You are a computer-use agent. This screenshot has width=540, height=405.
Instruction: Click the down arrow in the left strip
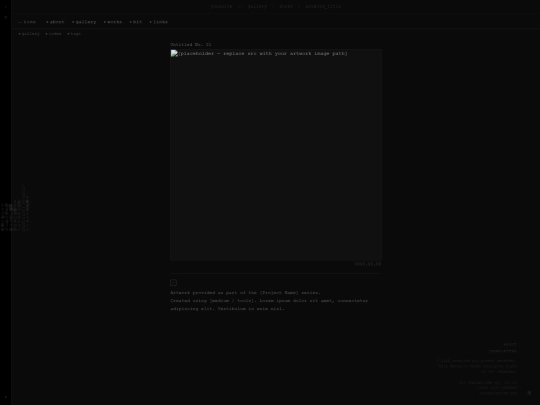[x=6, y=17]
